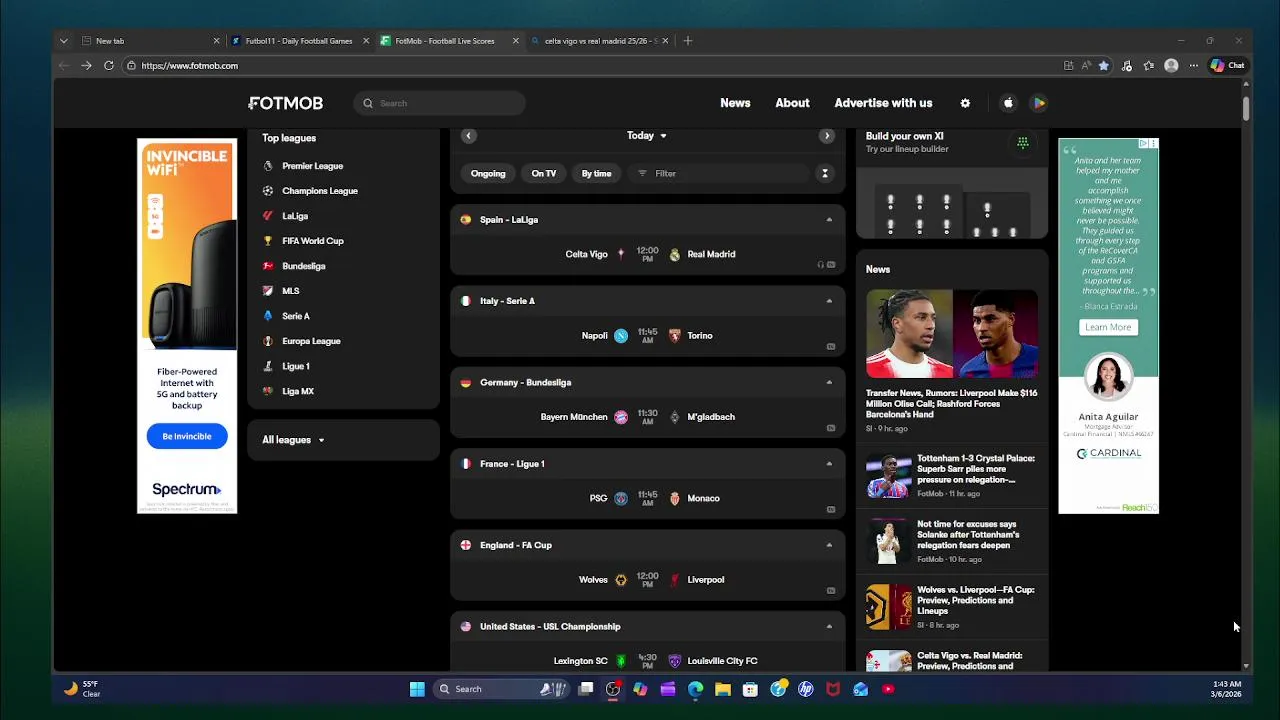1280x720 pixels.
Task: Click the Liverpool crest
Action: [675, 580]
